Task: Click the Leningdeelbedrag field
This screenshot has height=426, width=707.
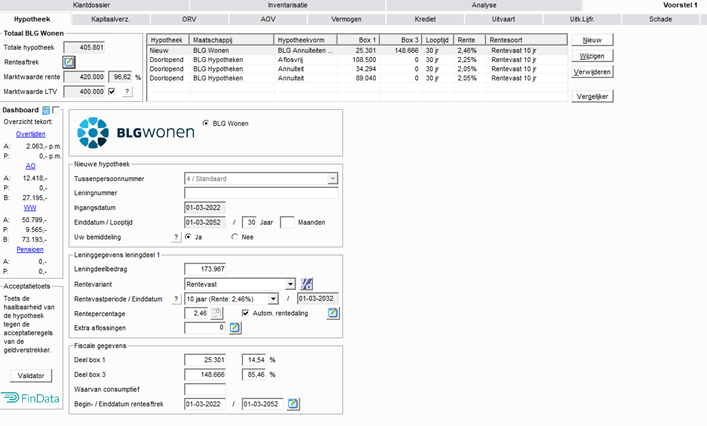Action: click(205, 269)
